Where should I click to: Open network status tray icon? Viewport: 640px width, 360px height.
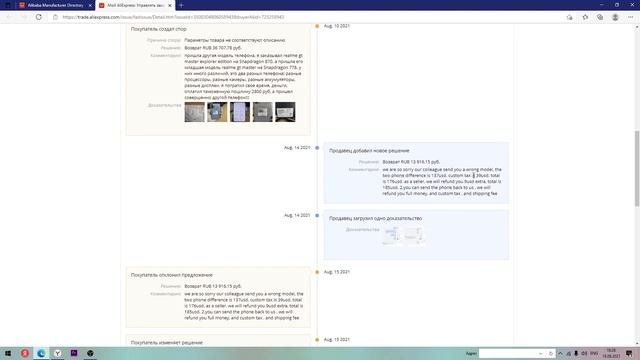point(569,353)
